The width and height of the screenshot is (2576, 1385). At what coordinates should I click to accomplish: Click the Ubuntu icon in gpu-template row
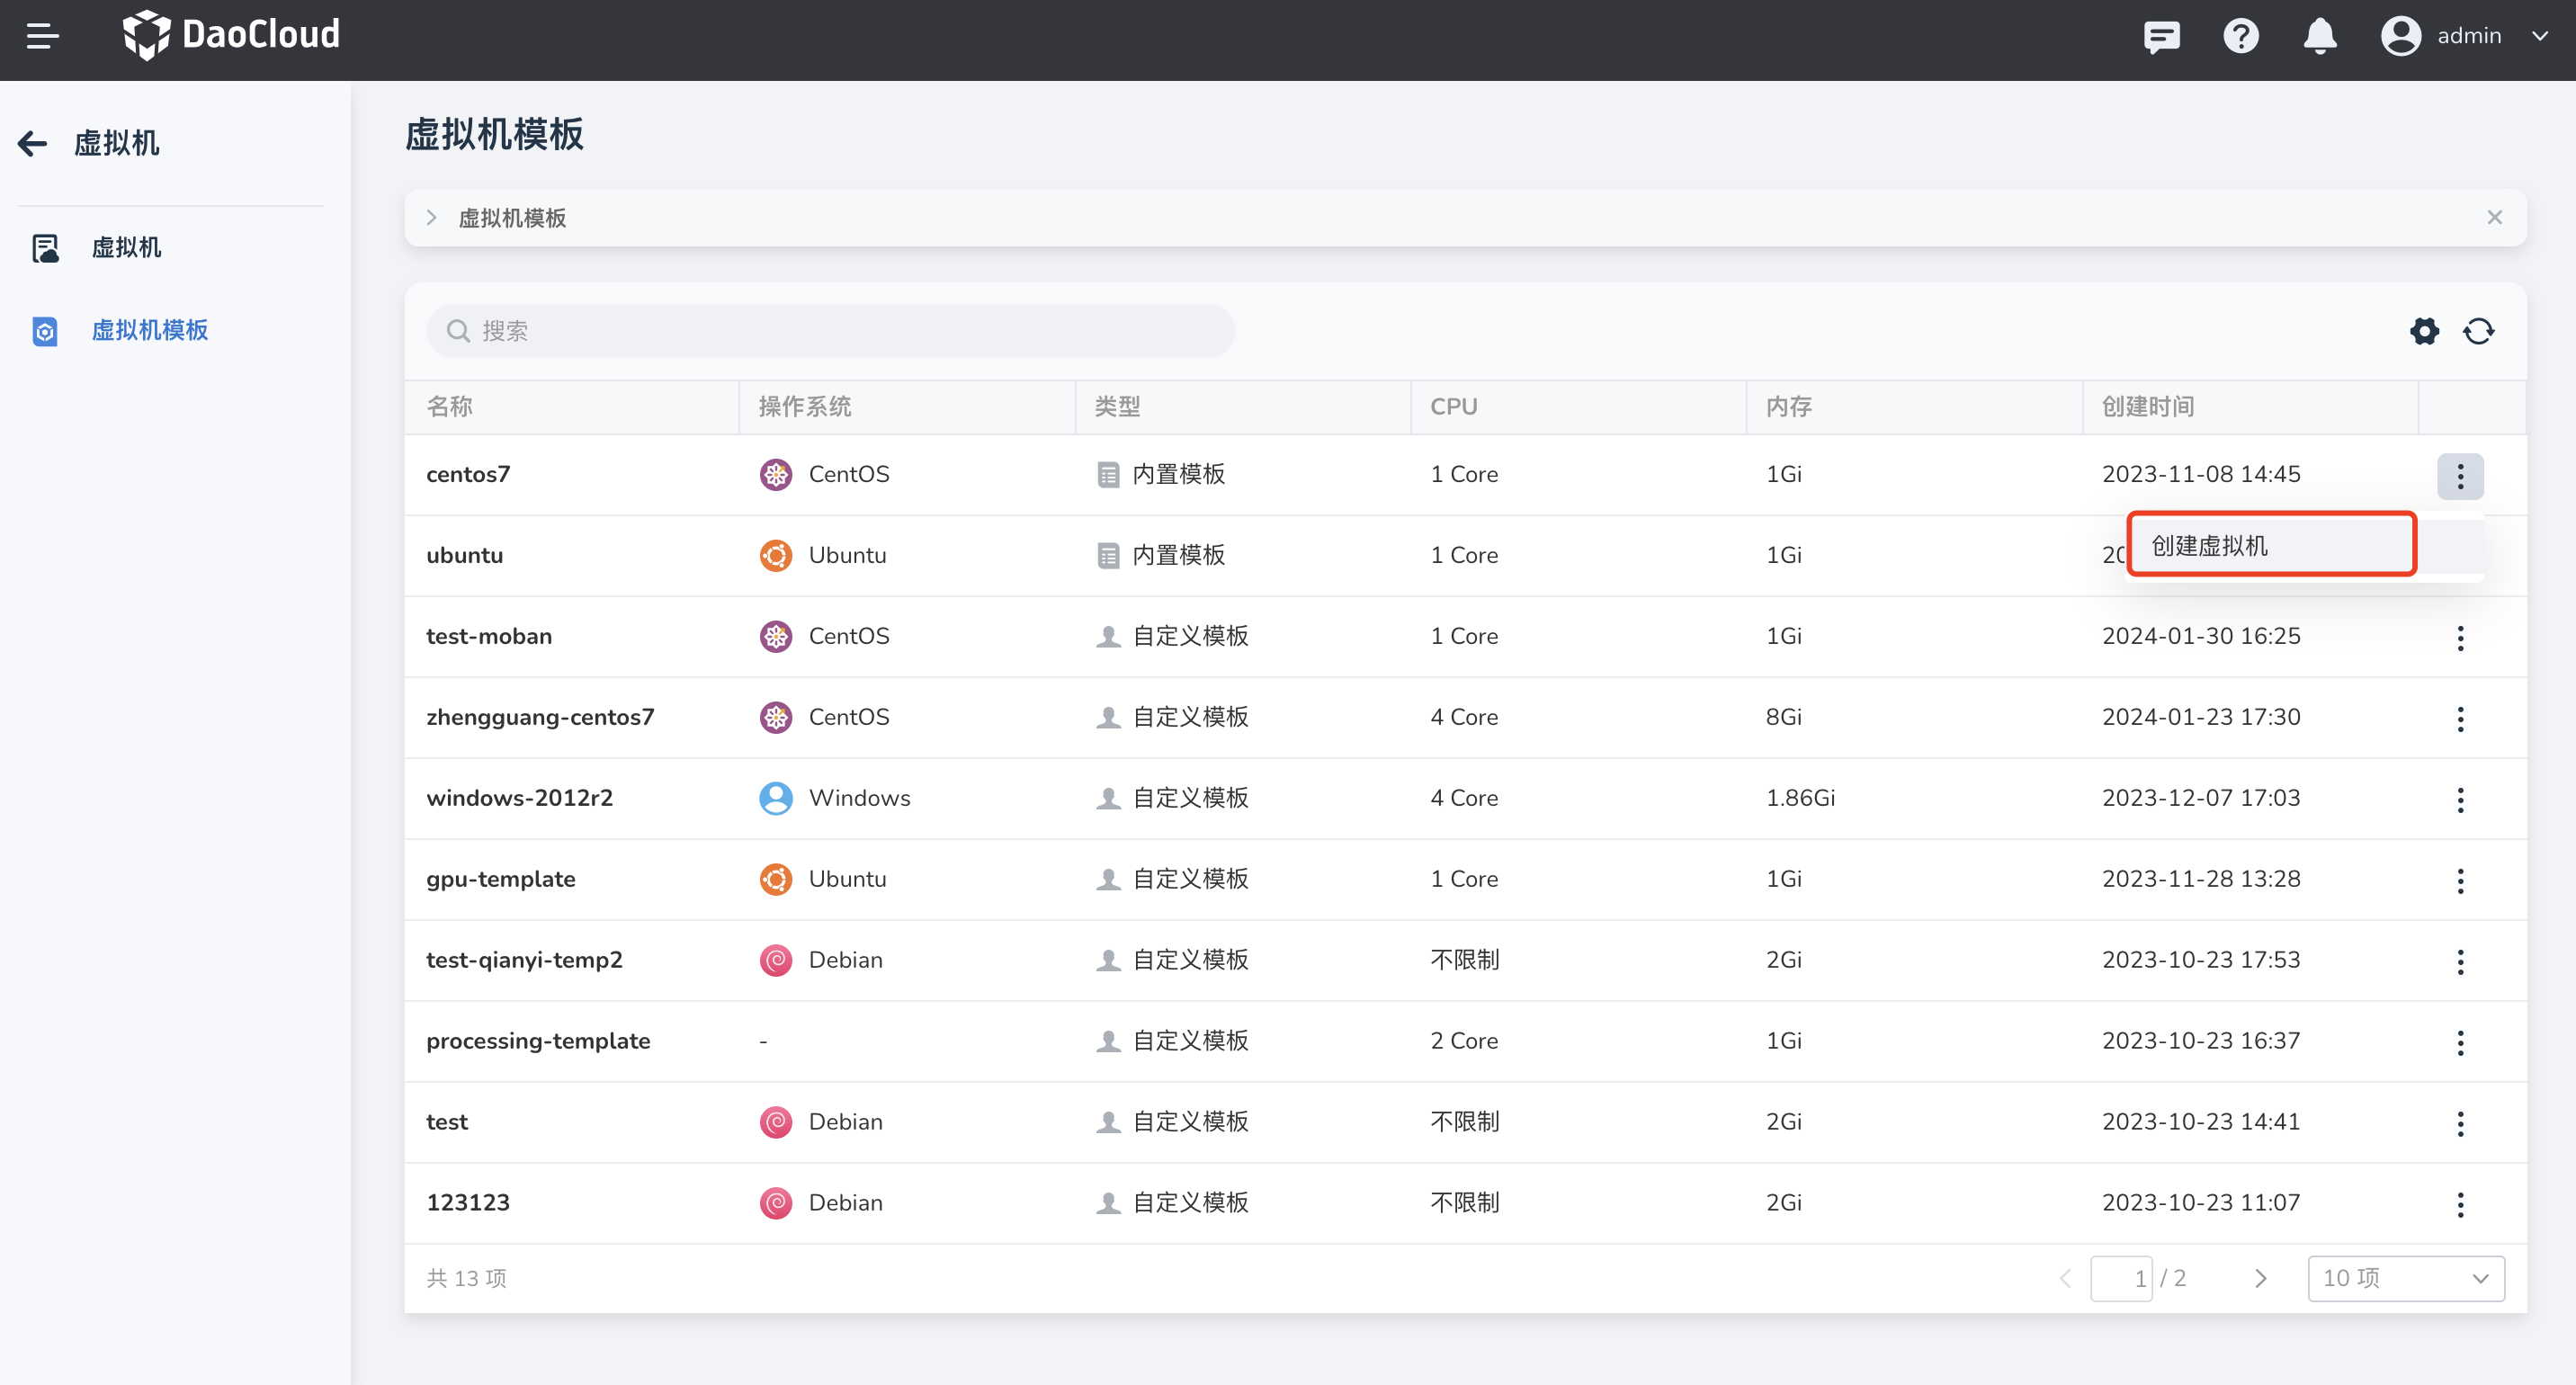pos(775,880)
